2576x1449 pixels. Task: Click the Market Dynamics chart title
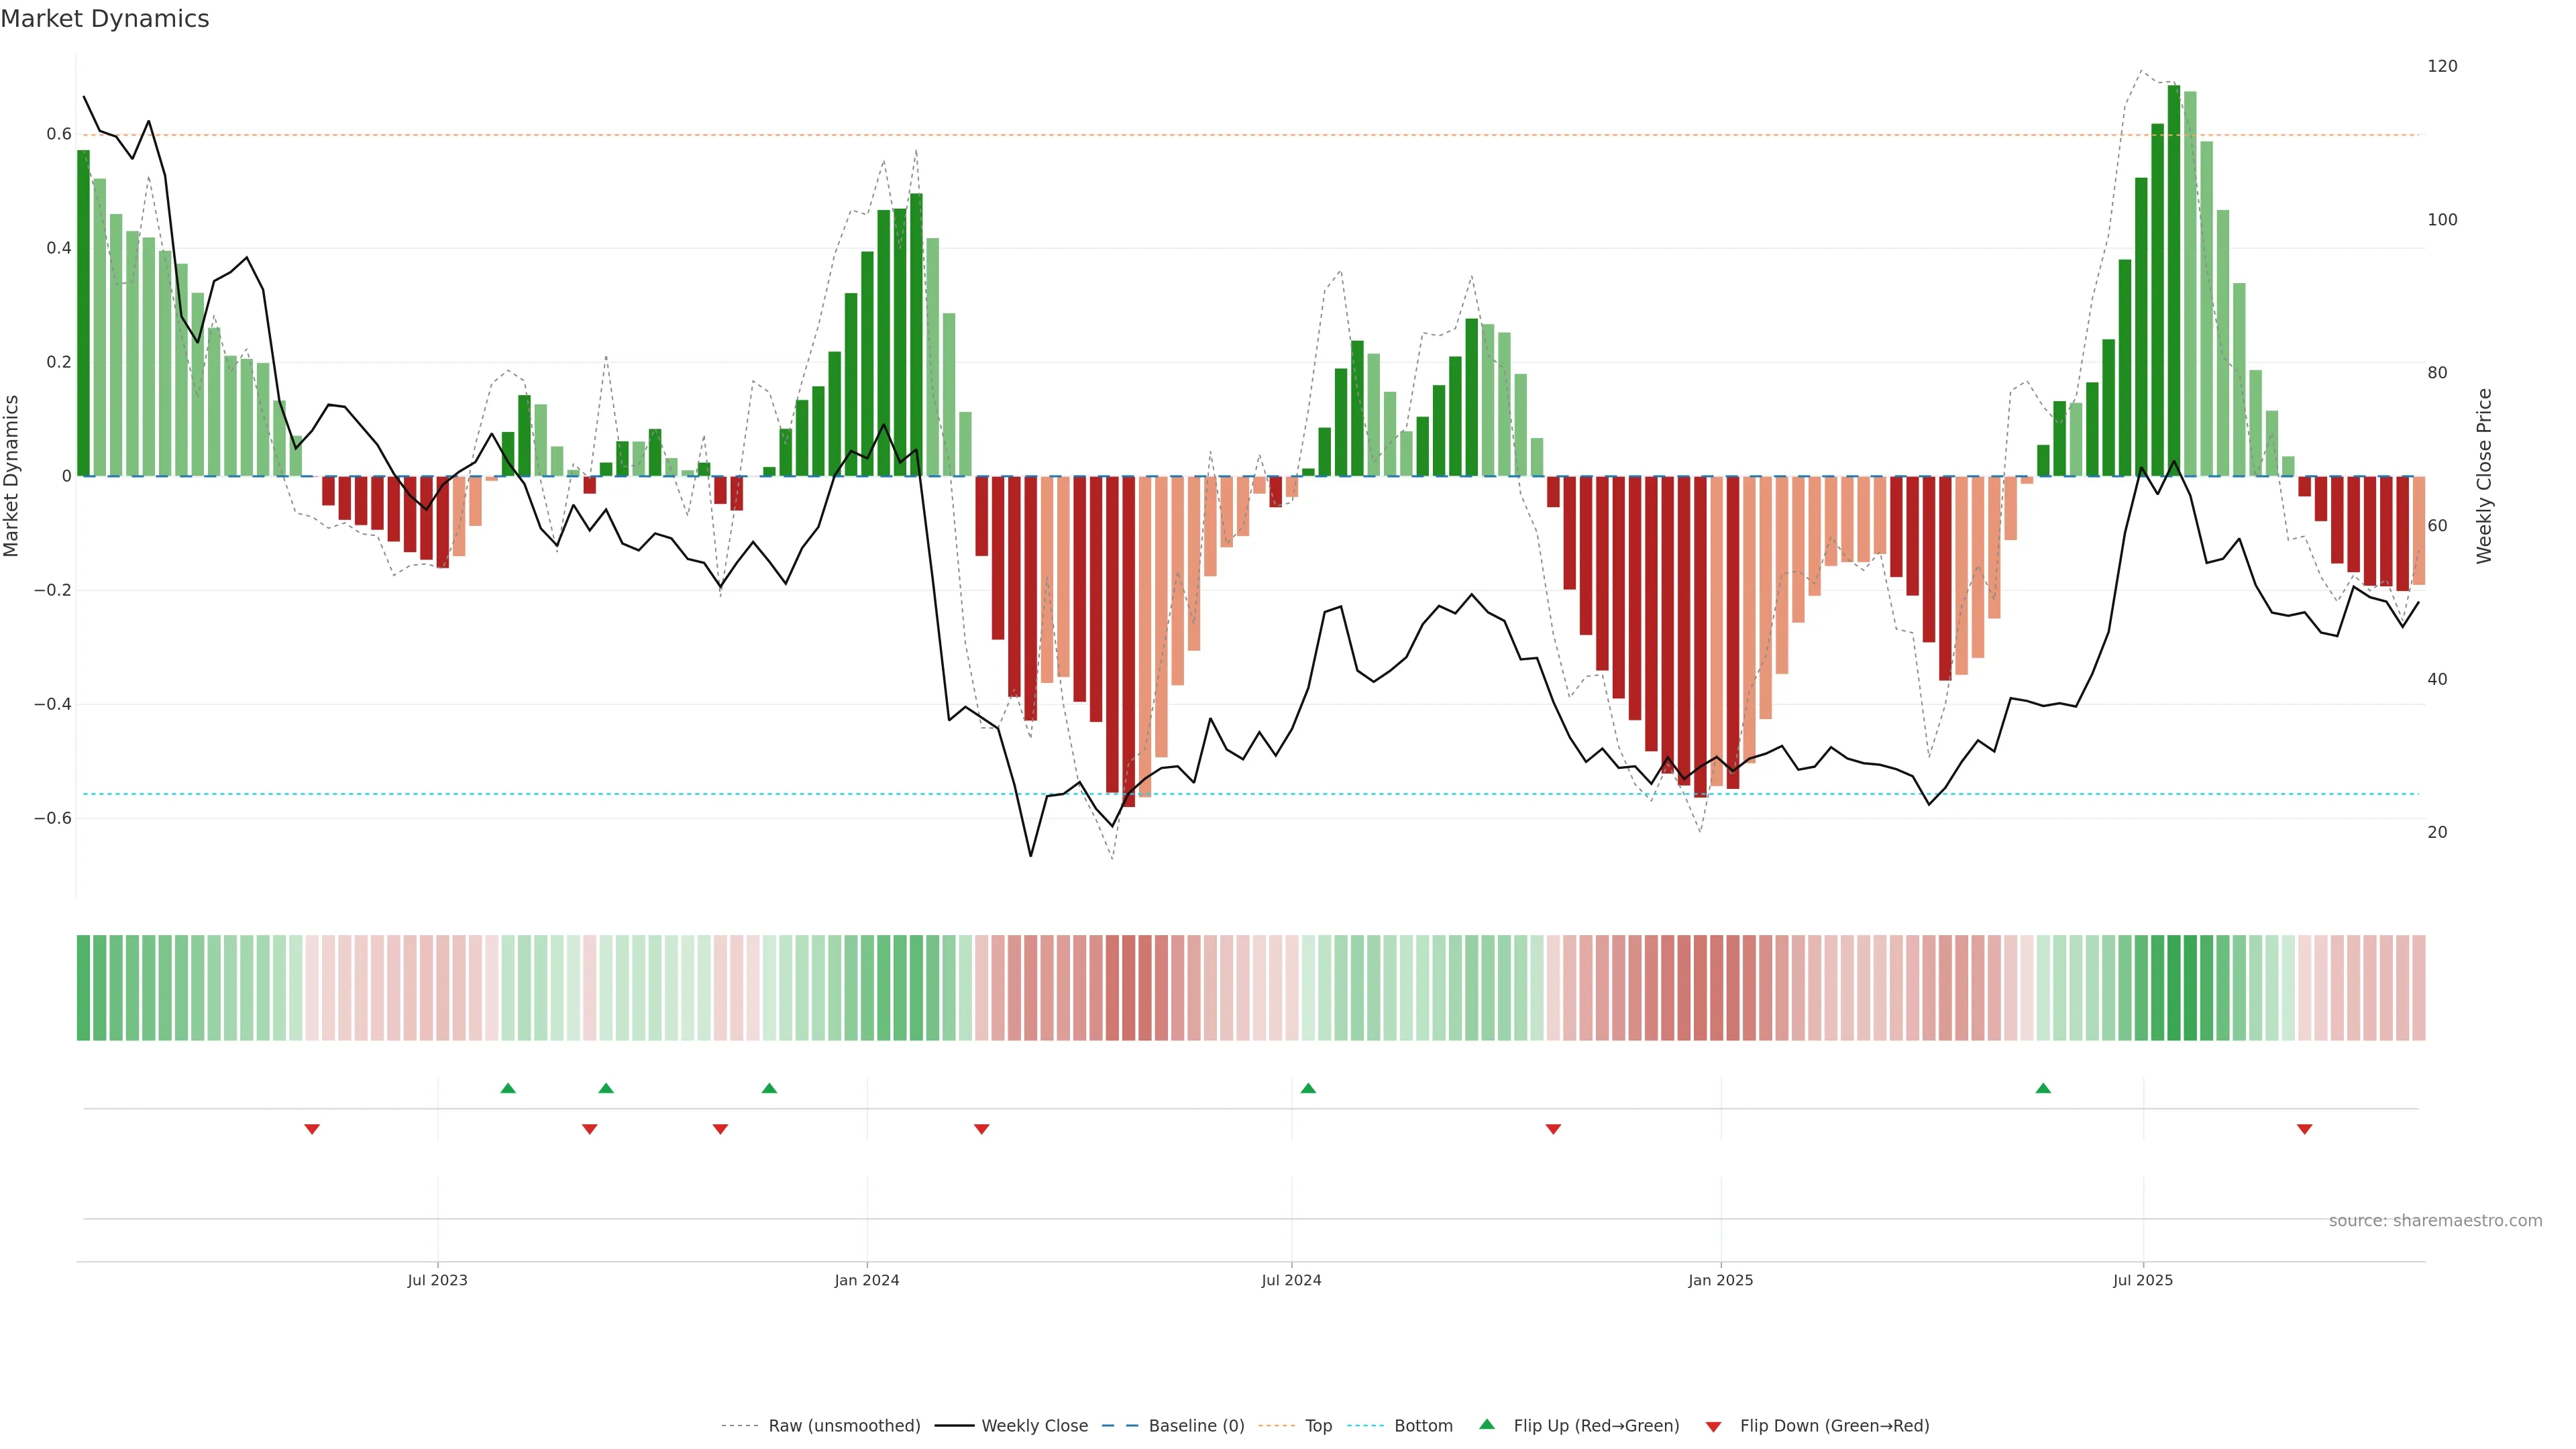click(x=105, y=19)
